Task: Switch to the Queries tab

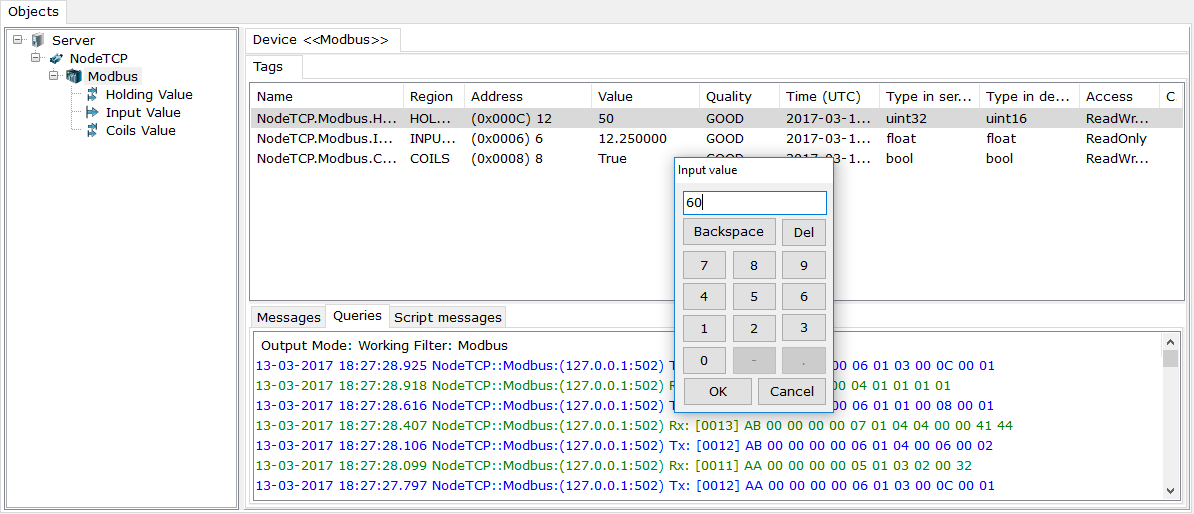Action: (358, 315)
